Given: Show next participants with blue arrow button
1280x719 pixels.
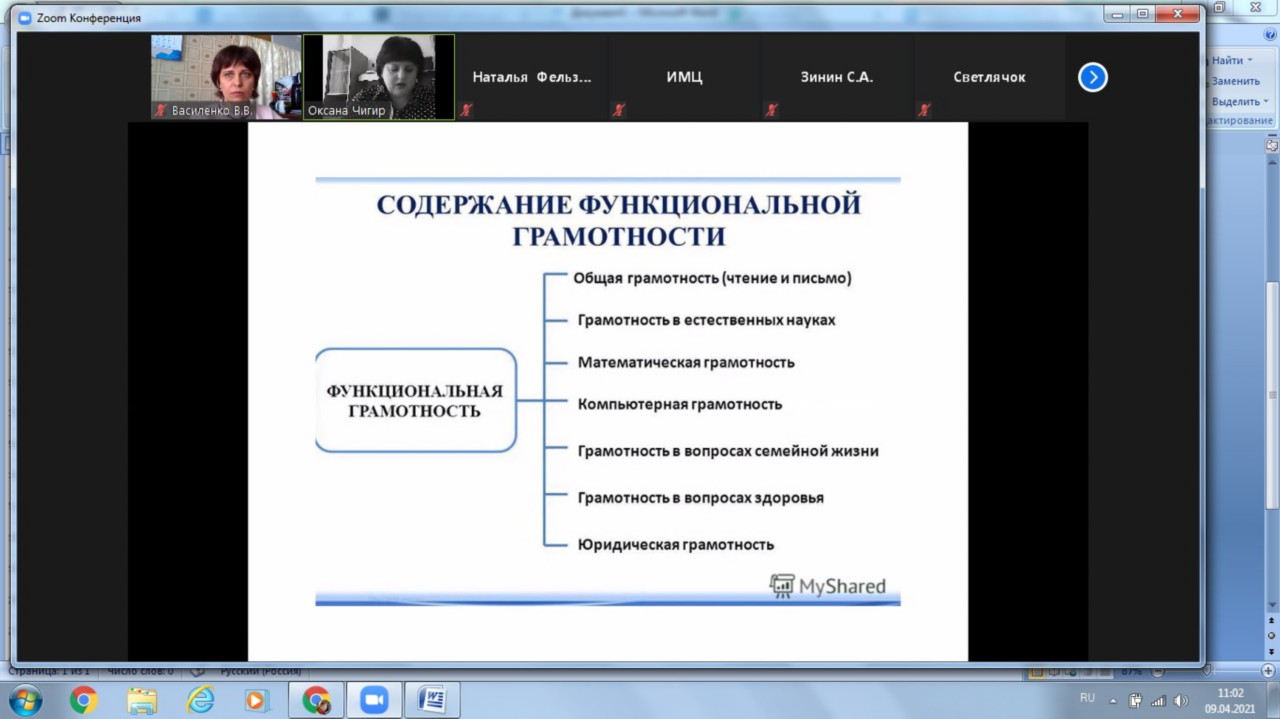Looking at the screenshot, I should click(x=1092, y=77).
